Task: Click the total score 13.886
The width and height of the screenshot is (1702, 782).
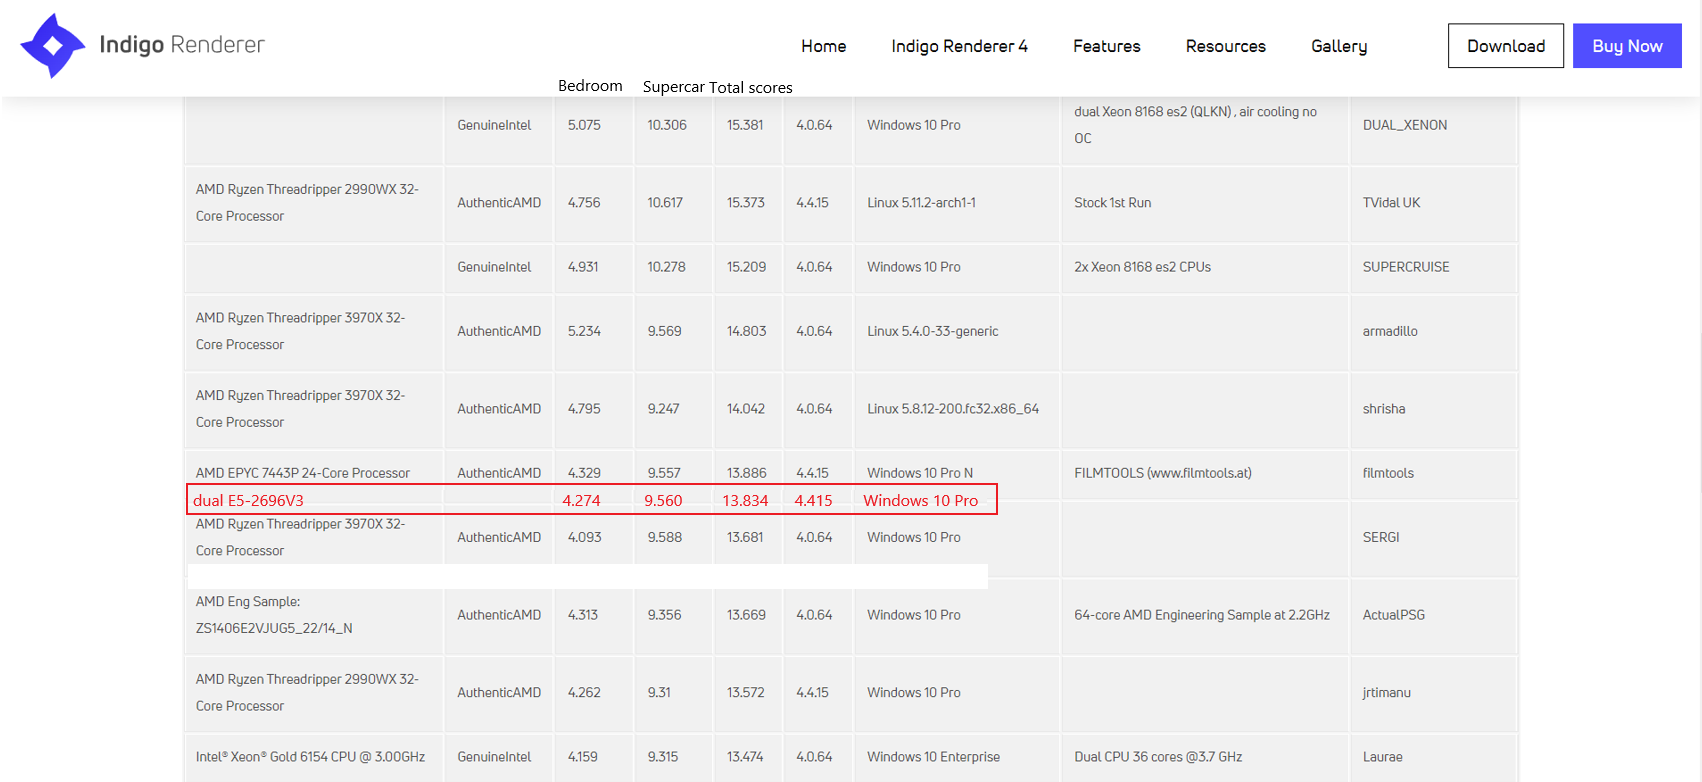Action: (746, 473)
